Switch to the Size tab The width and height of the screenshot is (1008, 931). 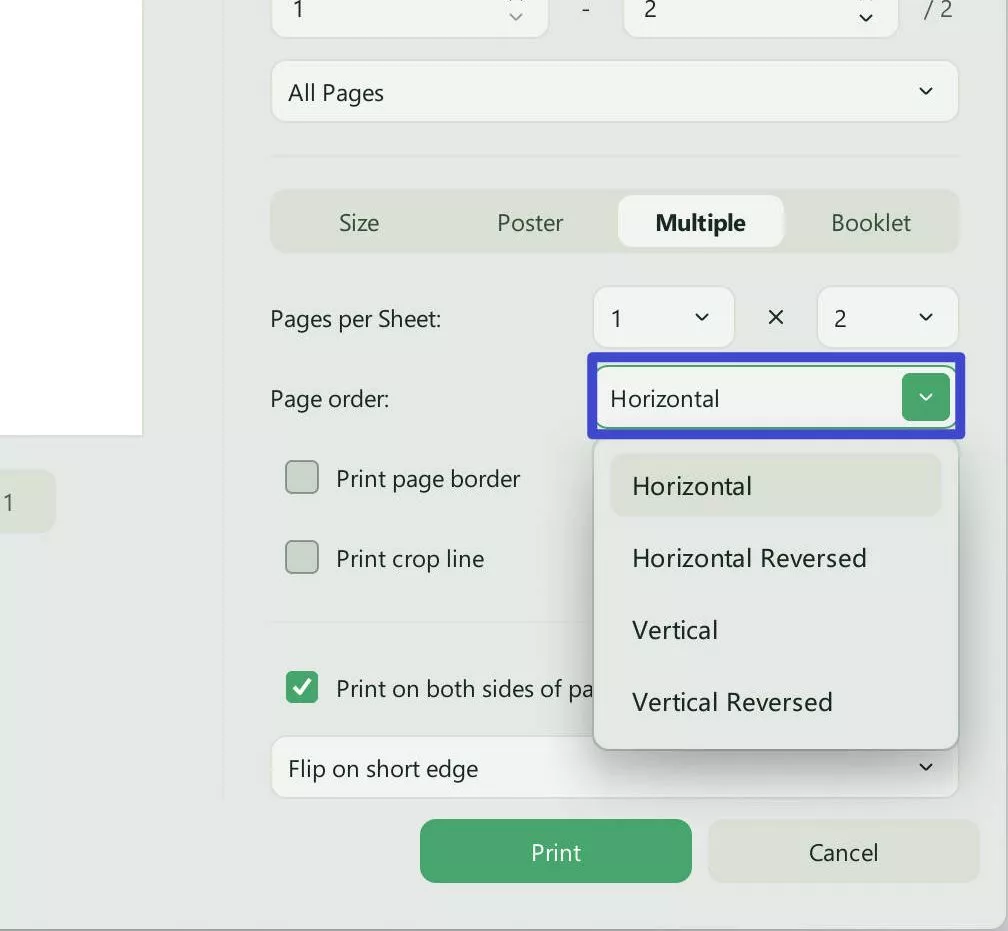358,222
